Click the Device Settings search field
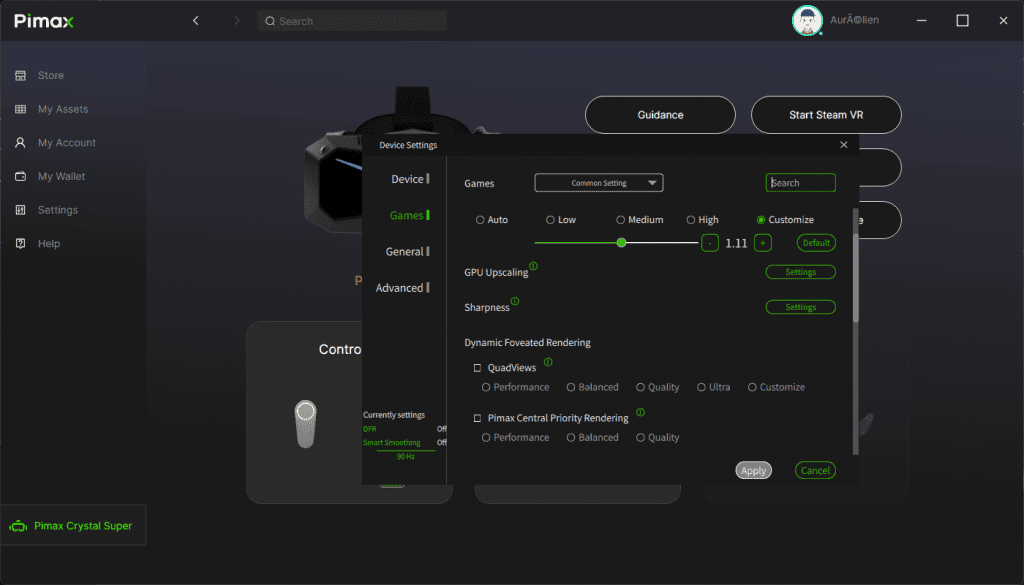This screenshot has height=585, width=1024. point(801,183)
